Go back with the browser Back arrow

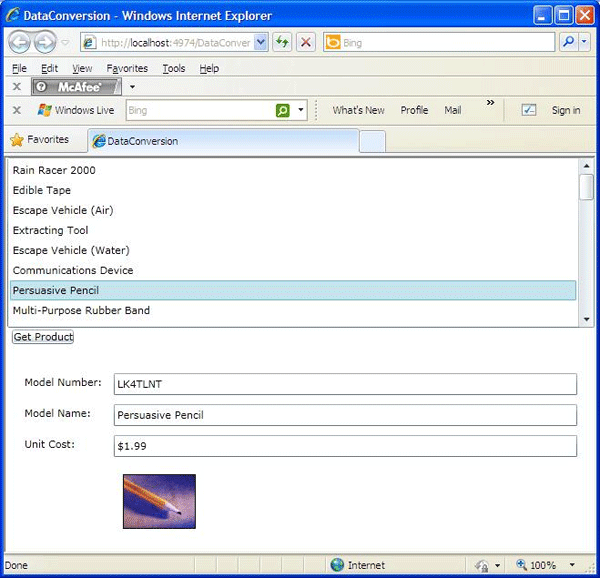19,42
